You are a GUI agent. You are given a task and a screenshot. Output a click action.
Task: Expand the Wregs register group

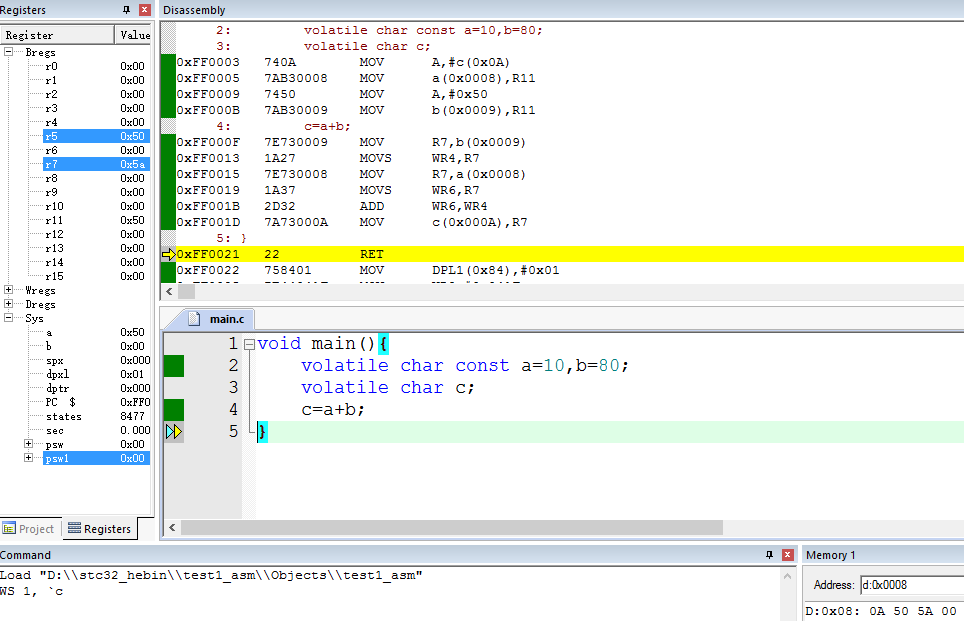9,290
